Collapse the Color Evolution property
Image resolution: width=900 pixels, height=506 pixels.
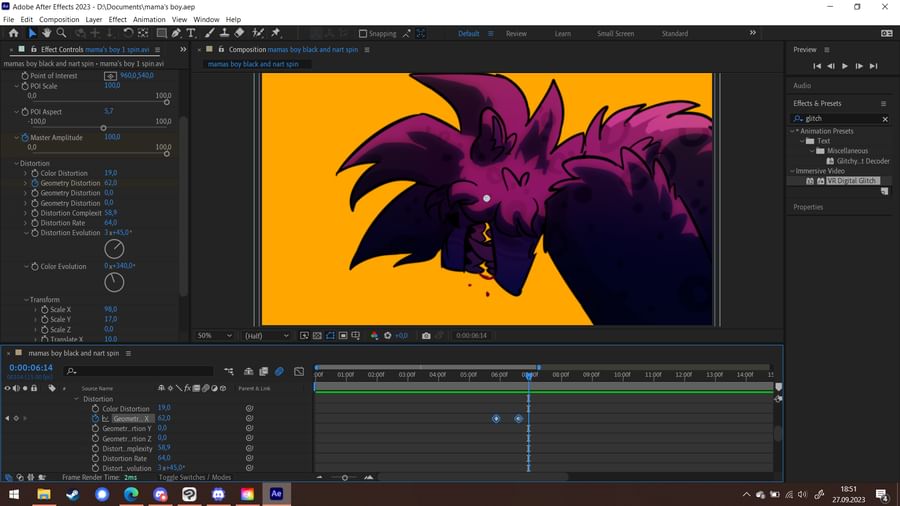[26, 267]
